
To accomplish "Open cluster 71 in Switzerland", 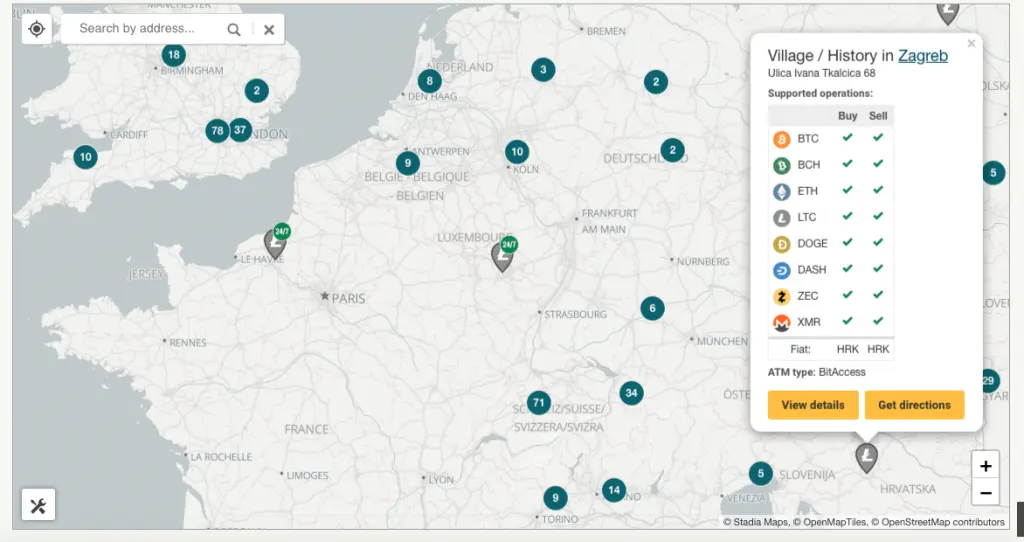I will point(539,402).
